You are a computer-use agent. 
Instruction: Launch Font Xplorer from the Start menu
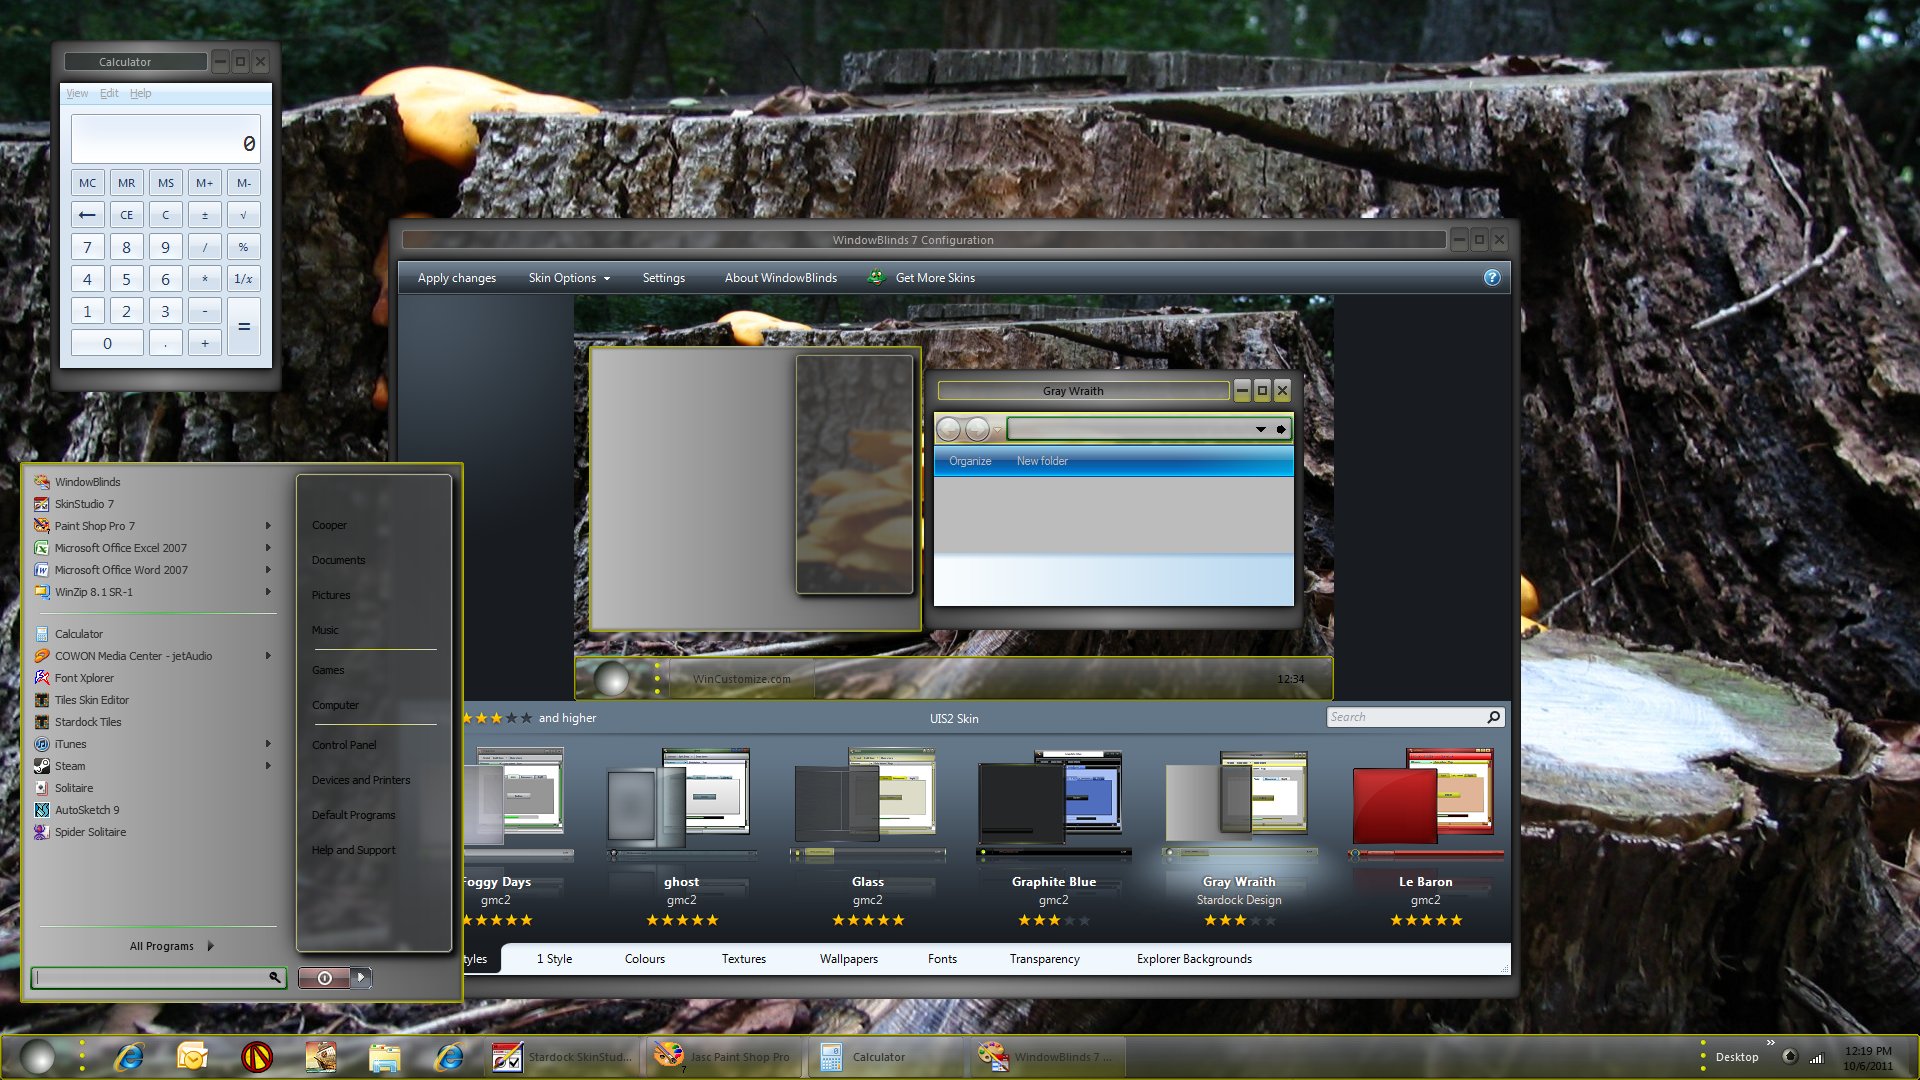pos(84,678)
